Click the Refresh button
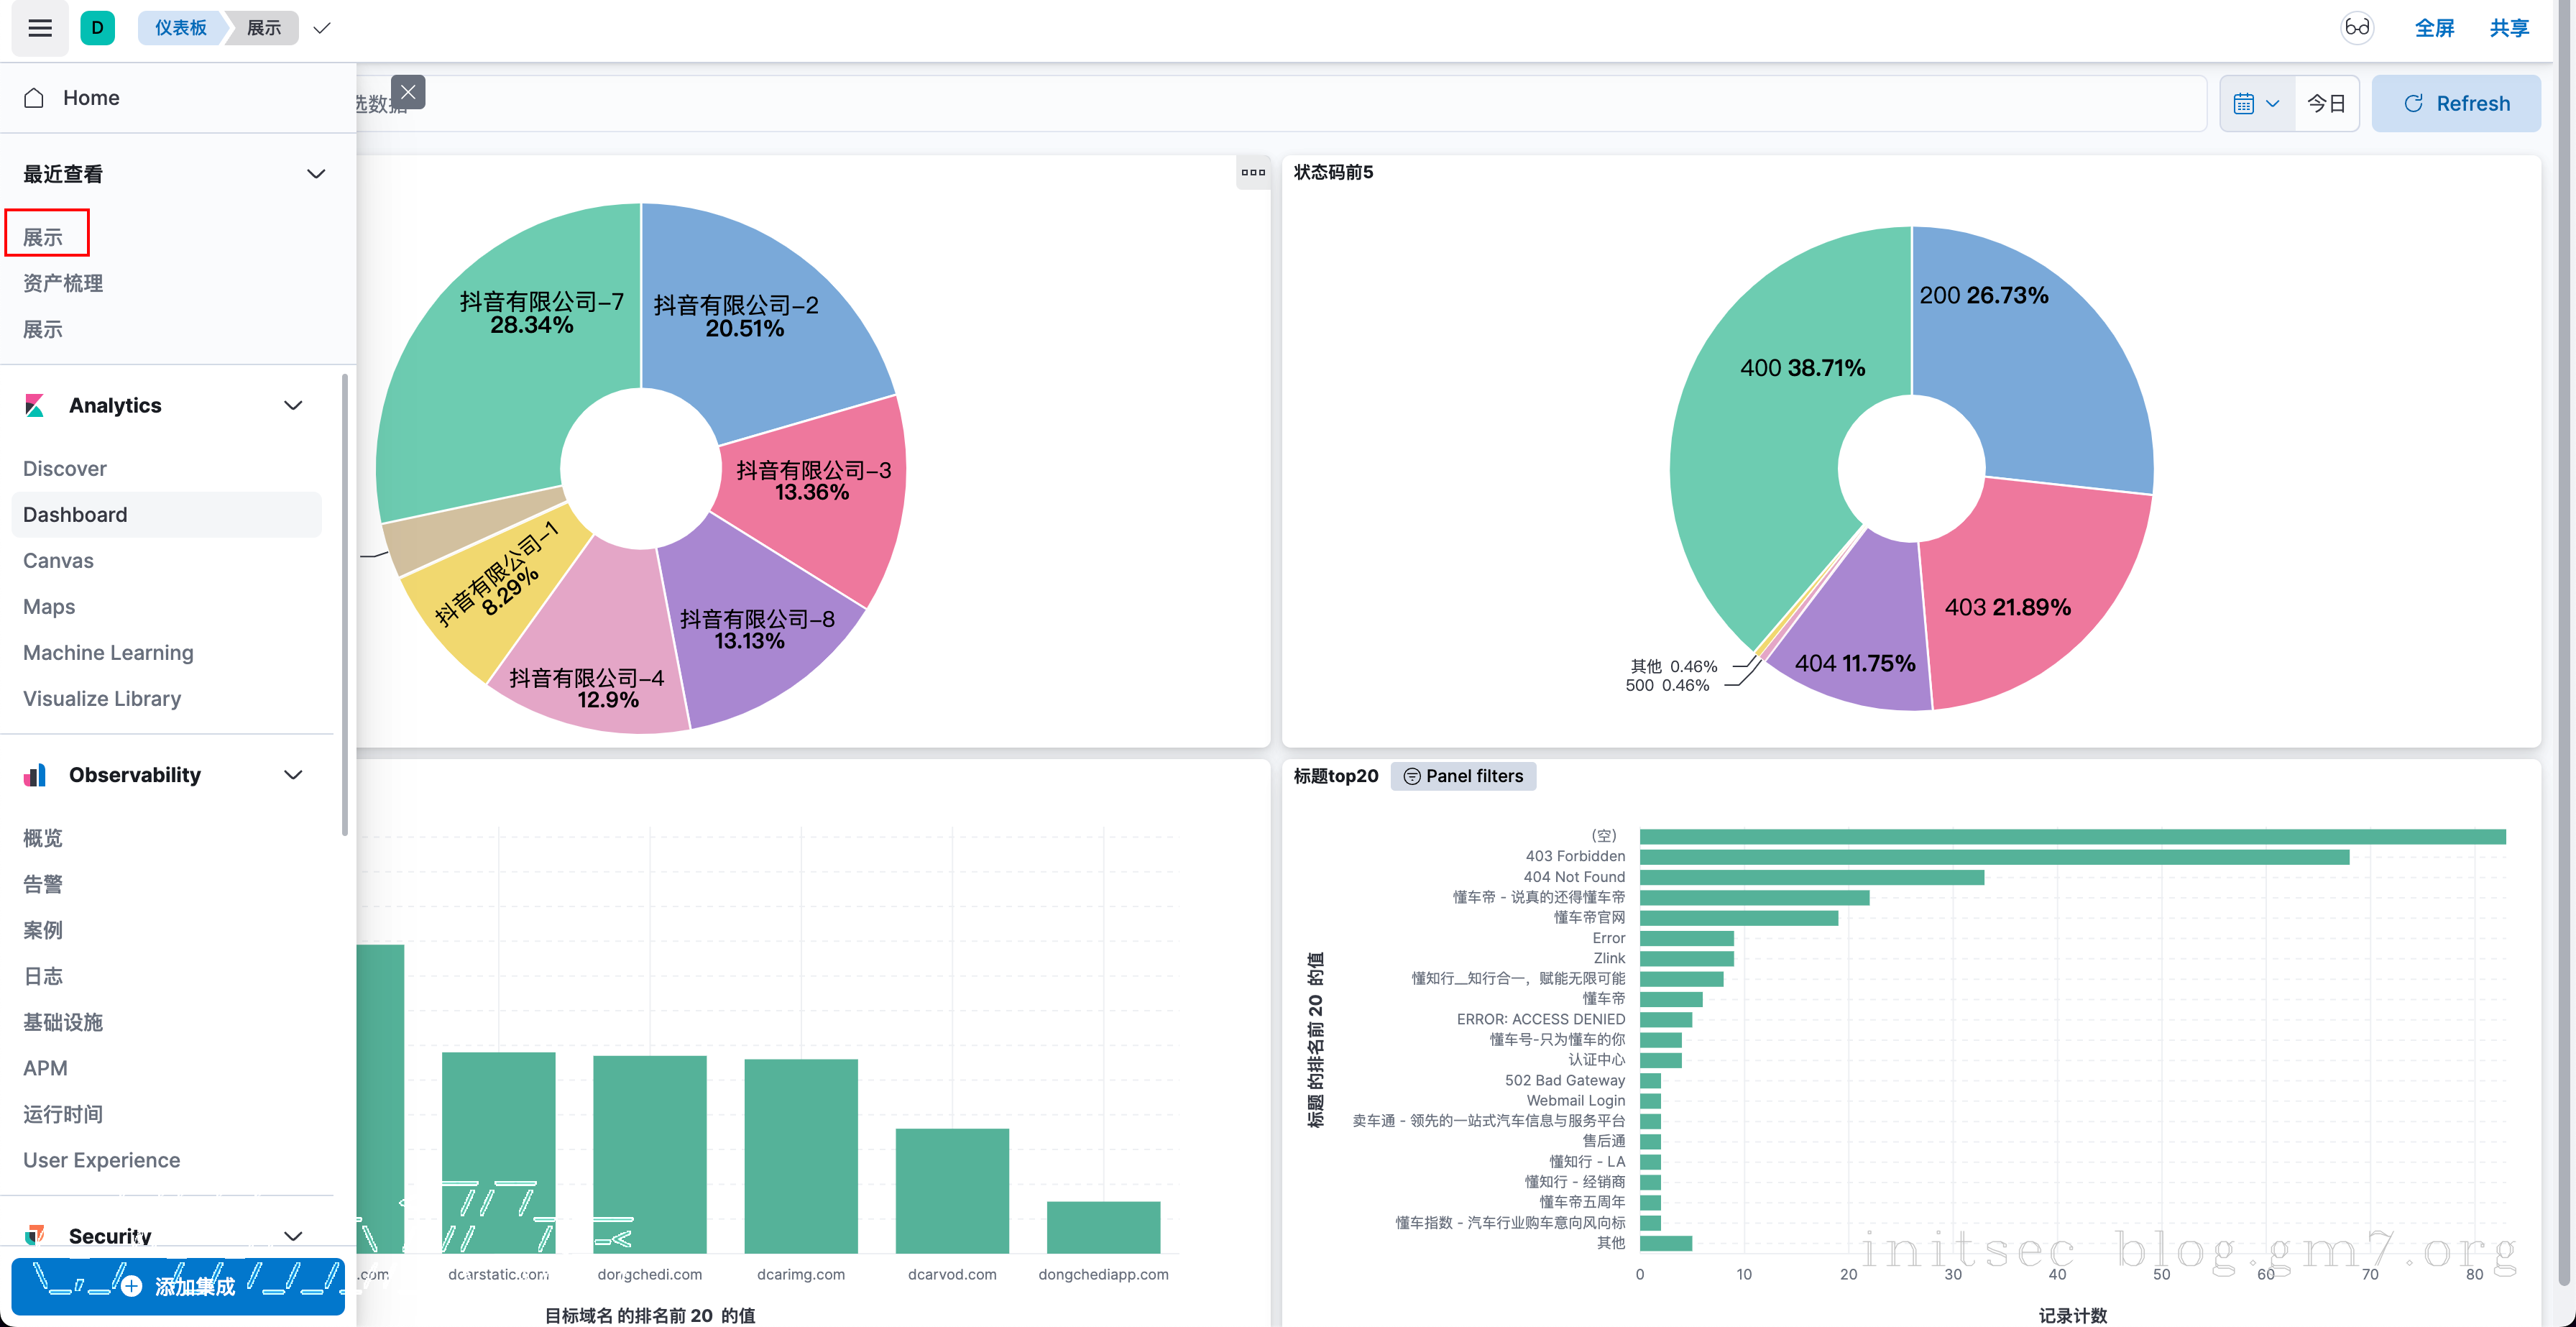 tap(2455, 104)
